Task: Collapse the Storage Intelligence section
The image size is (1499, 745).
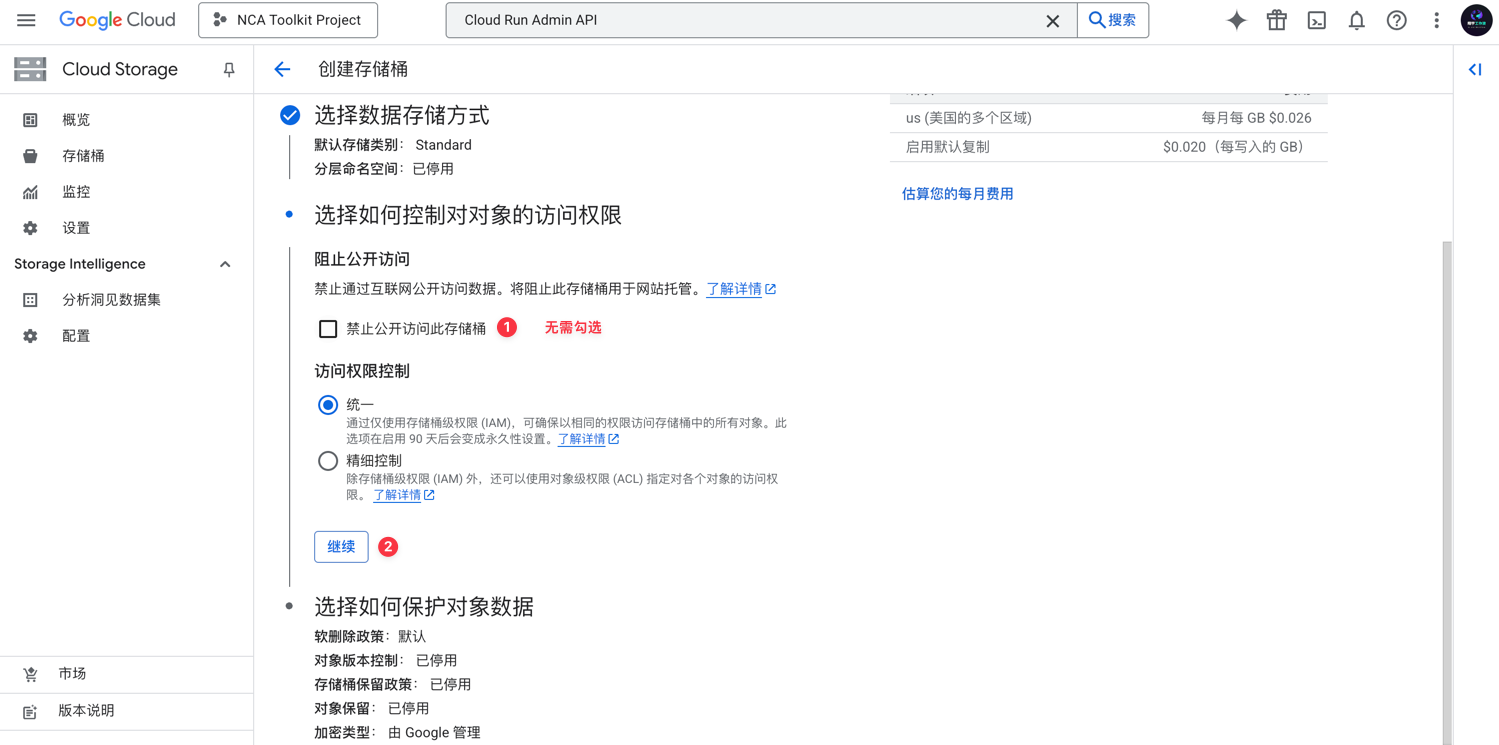Action: pyautogui.click(x=225, y=264)
